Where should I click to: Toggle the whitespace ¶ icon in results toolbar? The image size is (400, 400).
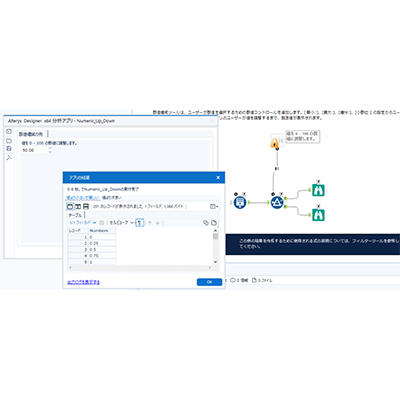coord(140,223)
